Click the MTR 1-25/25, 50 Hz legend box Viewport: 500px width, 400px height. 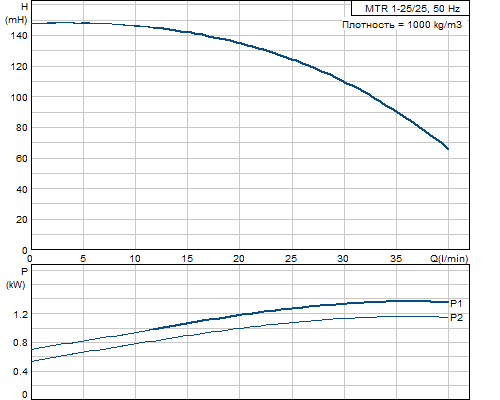(410, 8)
